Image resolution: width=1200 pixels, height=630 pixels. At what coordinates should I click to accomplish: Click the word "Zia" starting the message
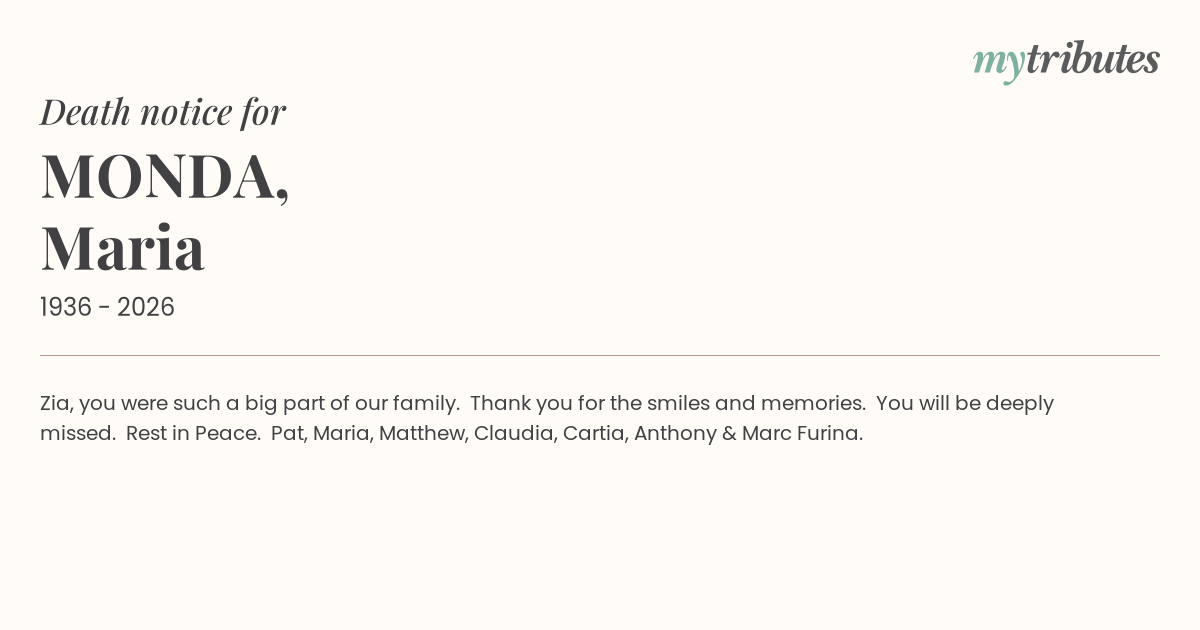[55, 403]
